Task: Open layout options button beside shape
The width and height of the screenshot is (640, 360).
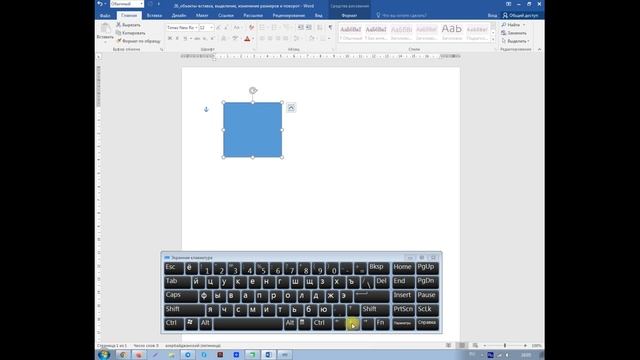Action: pos(291,108)
